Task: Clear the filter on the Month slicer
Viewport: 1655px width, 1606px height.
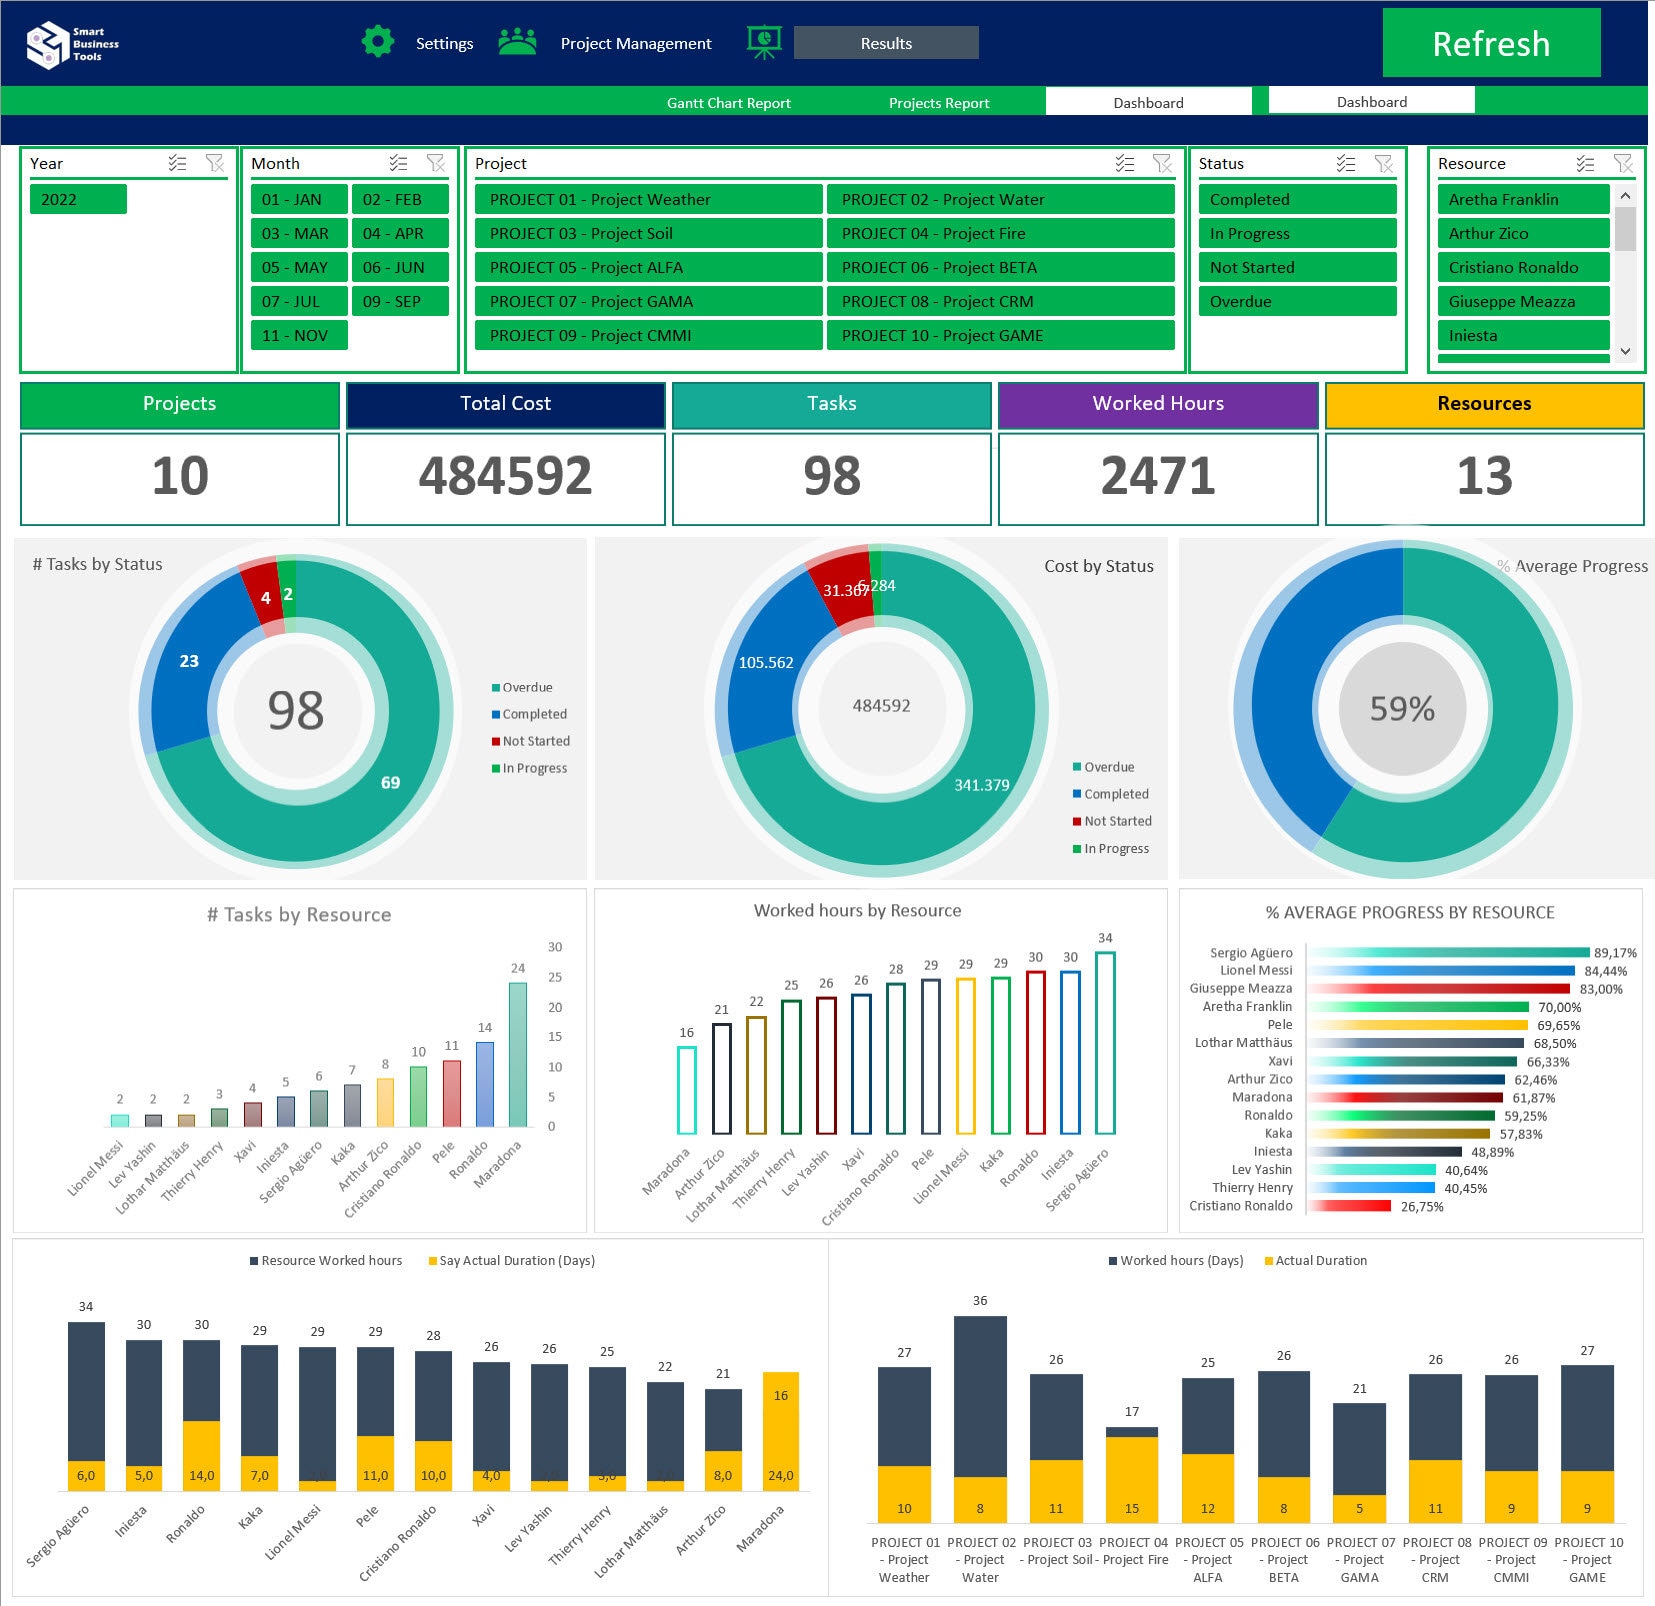Action: [434, 162]
